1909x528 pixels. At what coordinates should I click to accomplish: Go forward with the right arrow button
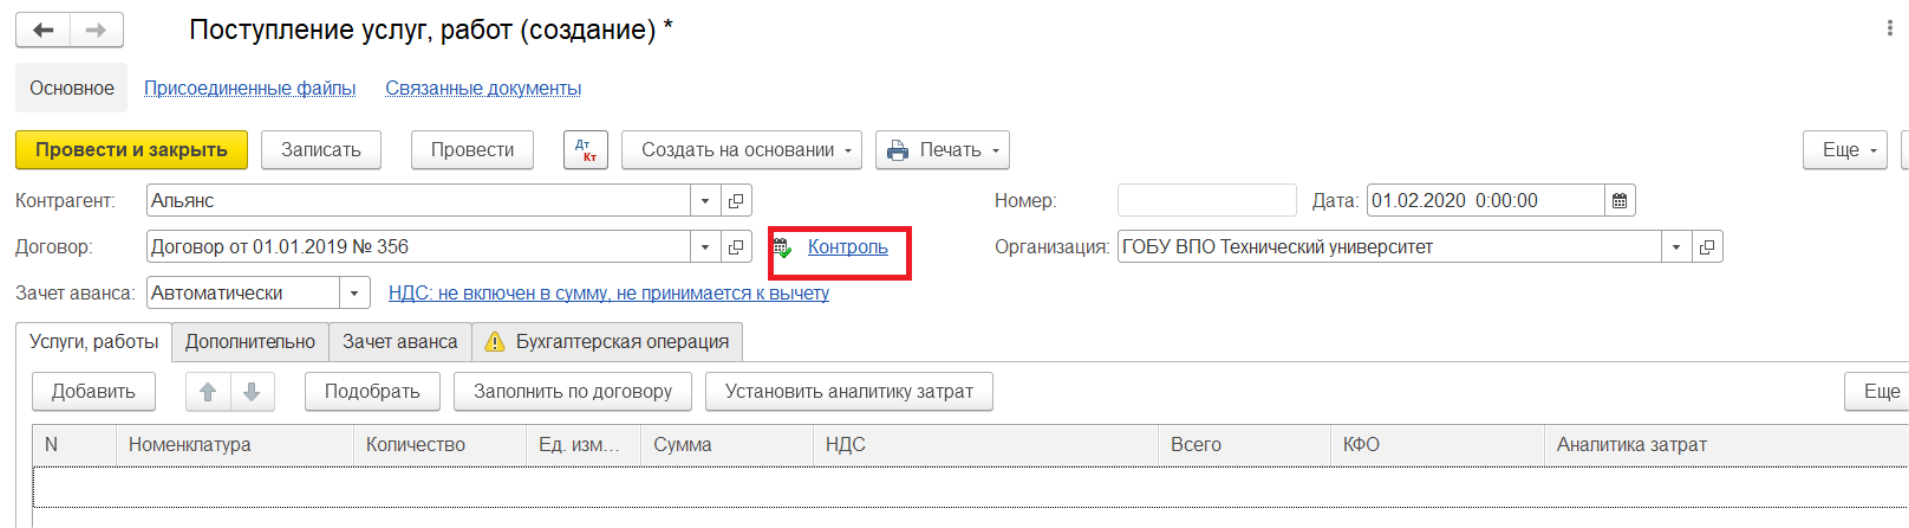point(96,30)
